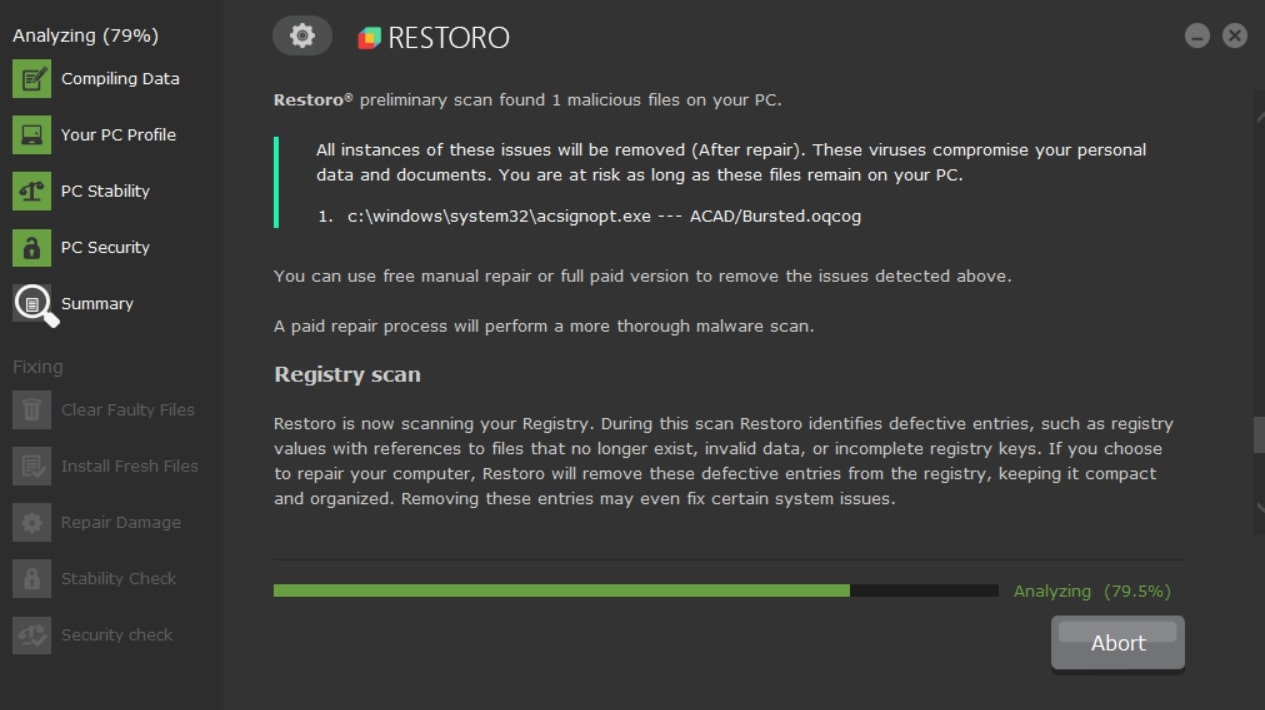
Task: Click the scrollbar down arrow
Action: point(1259,508)
